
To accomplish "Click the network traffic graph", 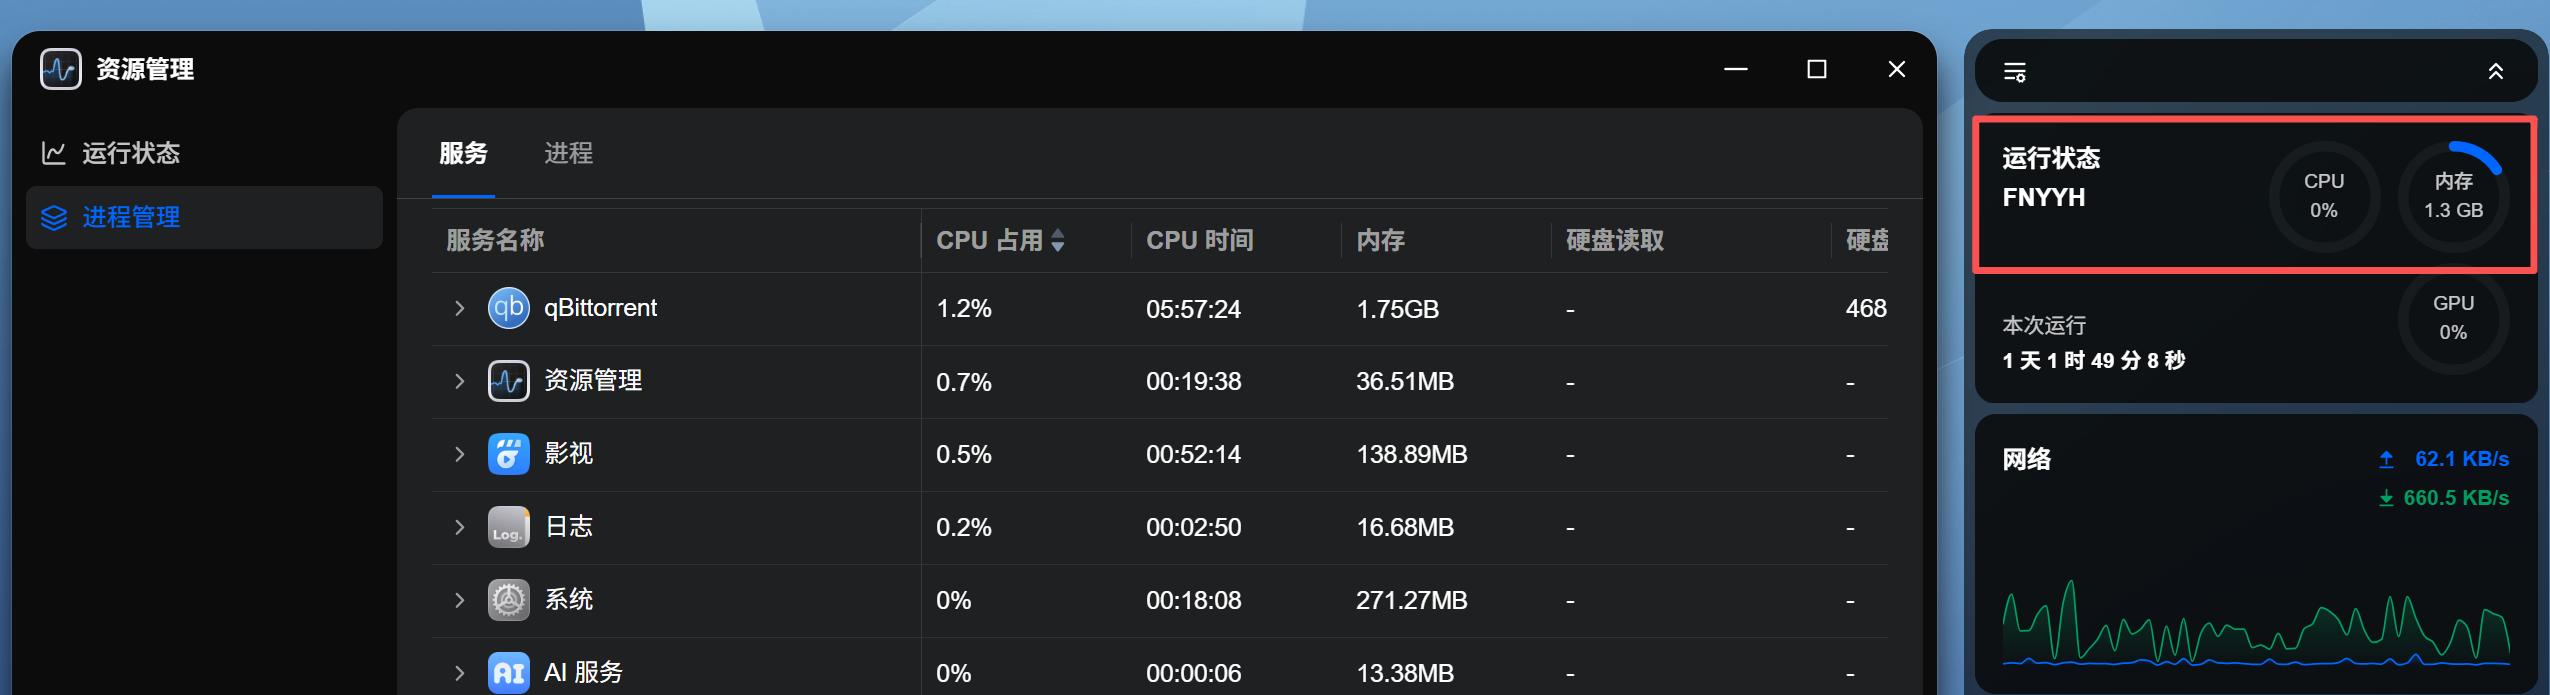I will (2256, 622).
